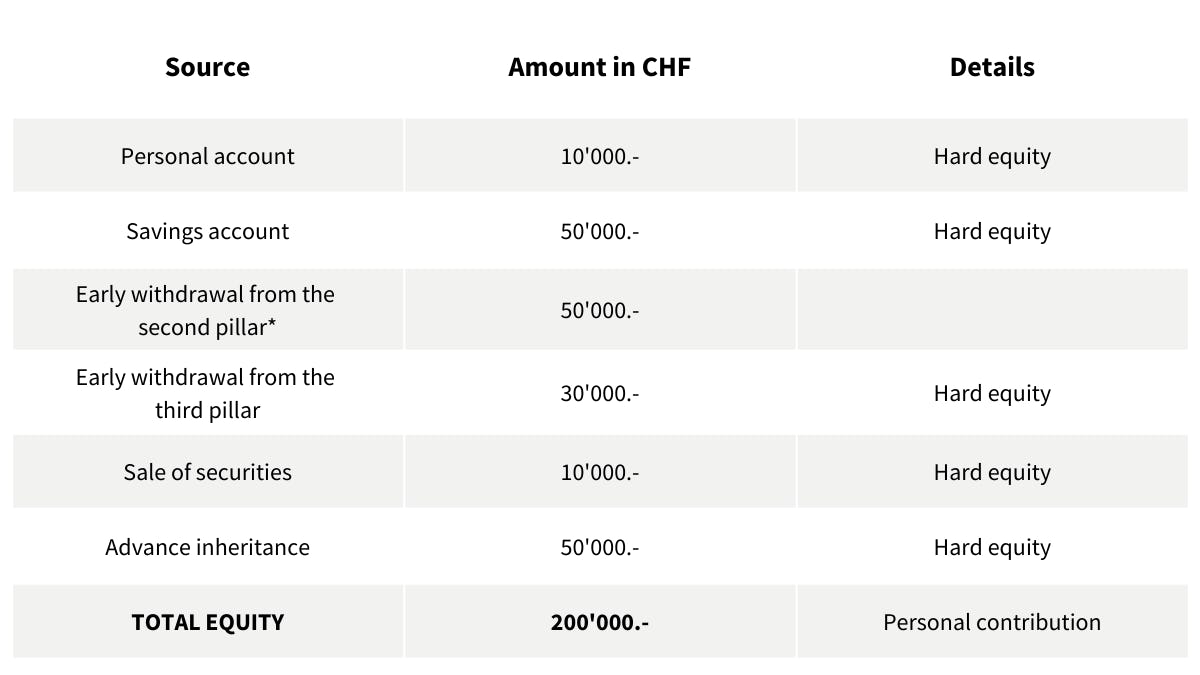
Task: Click the Personal contribution cell
Action: [992, 622]
